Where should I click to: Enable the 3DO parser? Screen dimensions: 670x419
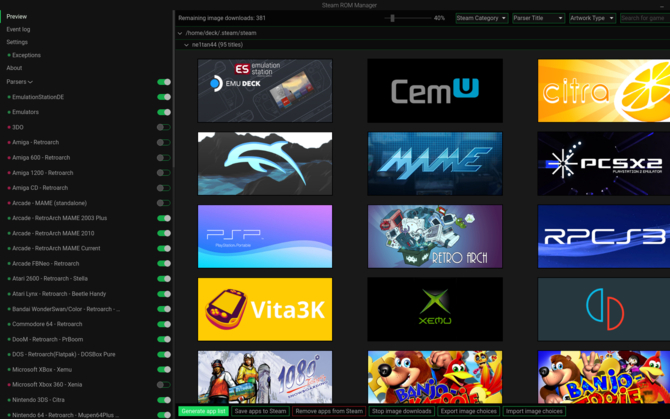[164, 127]
